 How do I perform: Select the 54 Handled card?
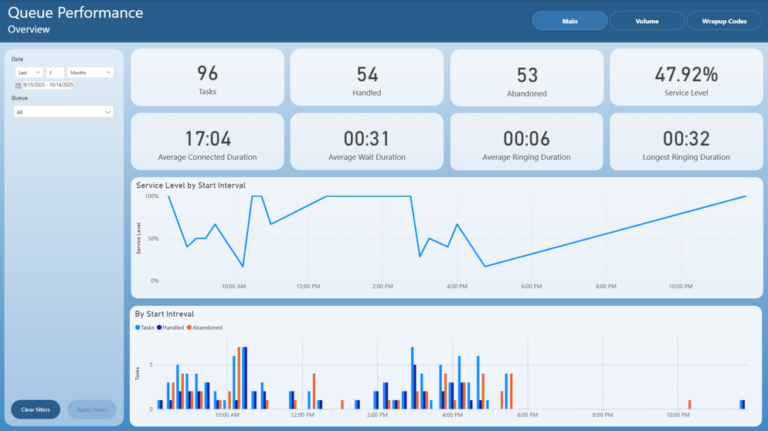click(367, 77)
